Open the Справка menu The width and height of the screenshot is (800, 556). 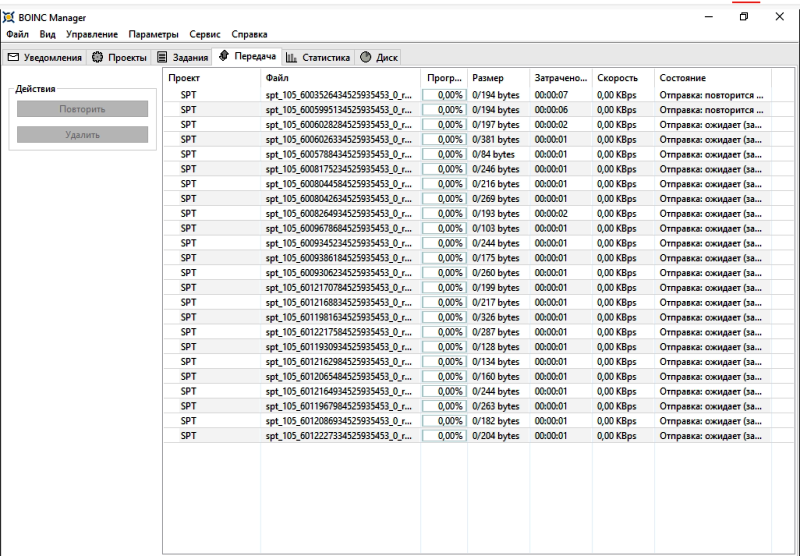pos(249,34)
